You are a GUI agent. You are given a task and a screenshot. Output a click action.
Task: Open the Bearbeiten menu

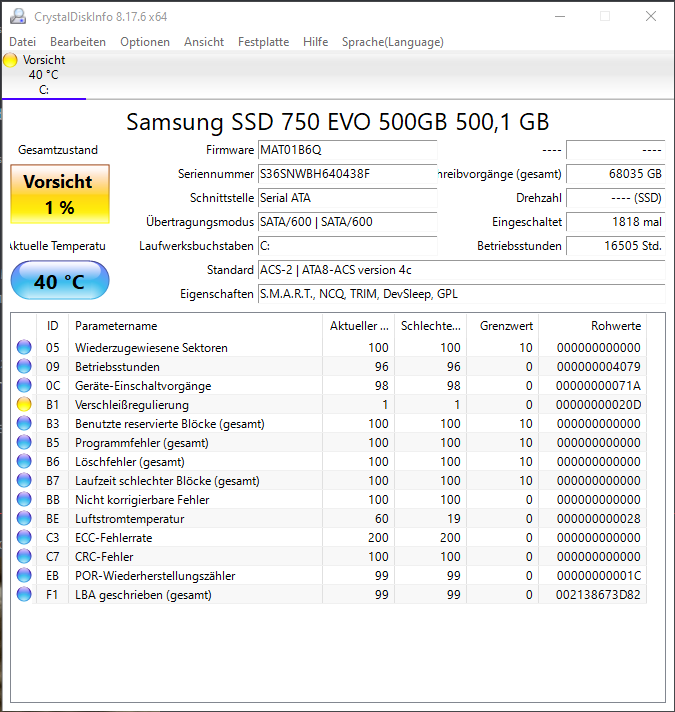click(78, 42)
